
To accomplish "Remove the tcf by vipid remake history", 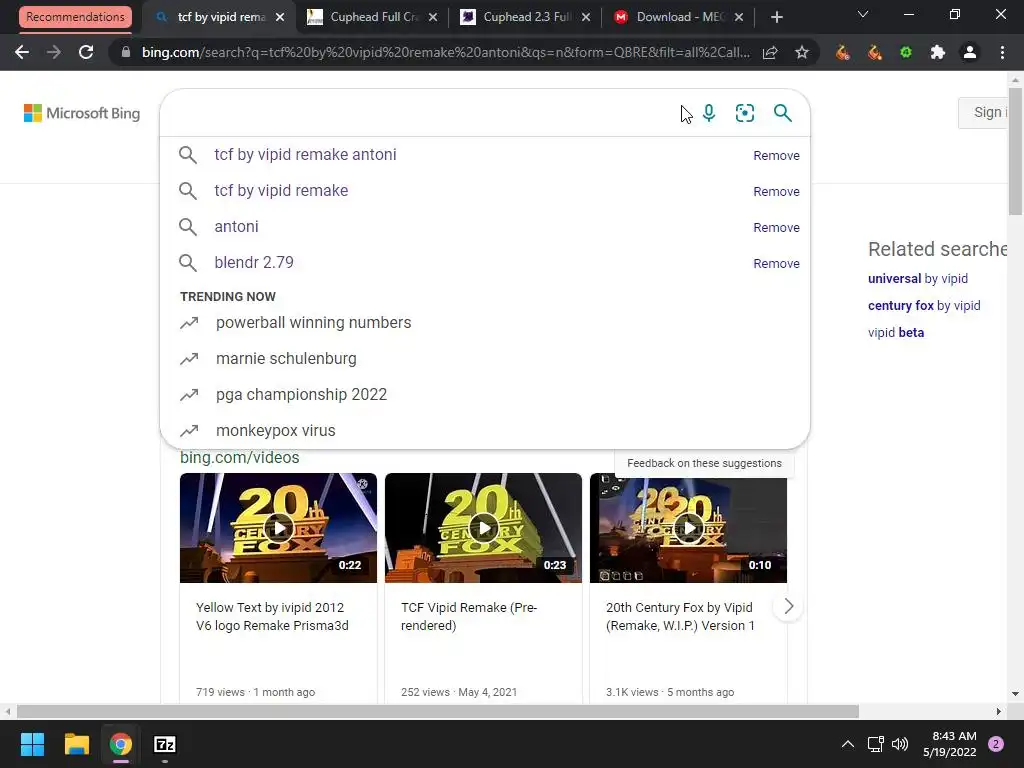I will pyautogui.click(x=776, y=191).
